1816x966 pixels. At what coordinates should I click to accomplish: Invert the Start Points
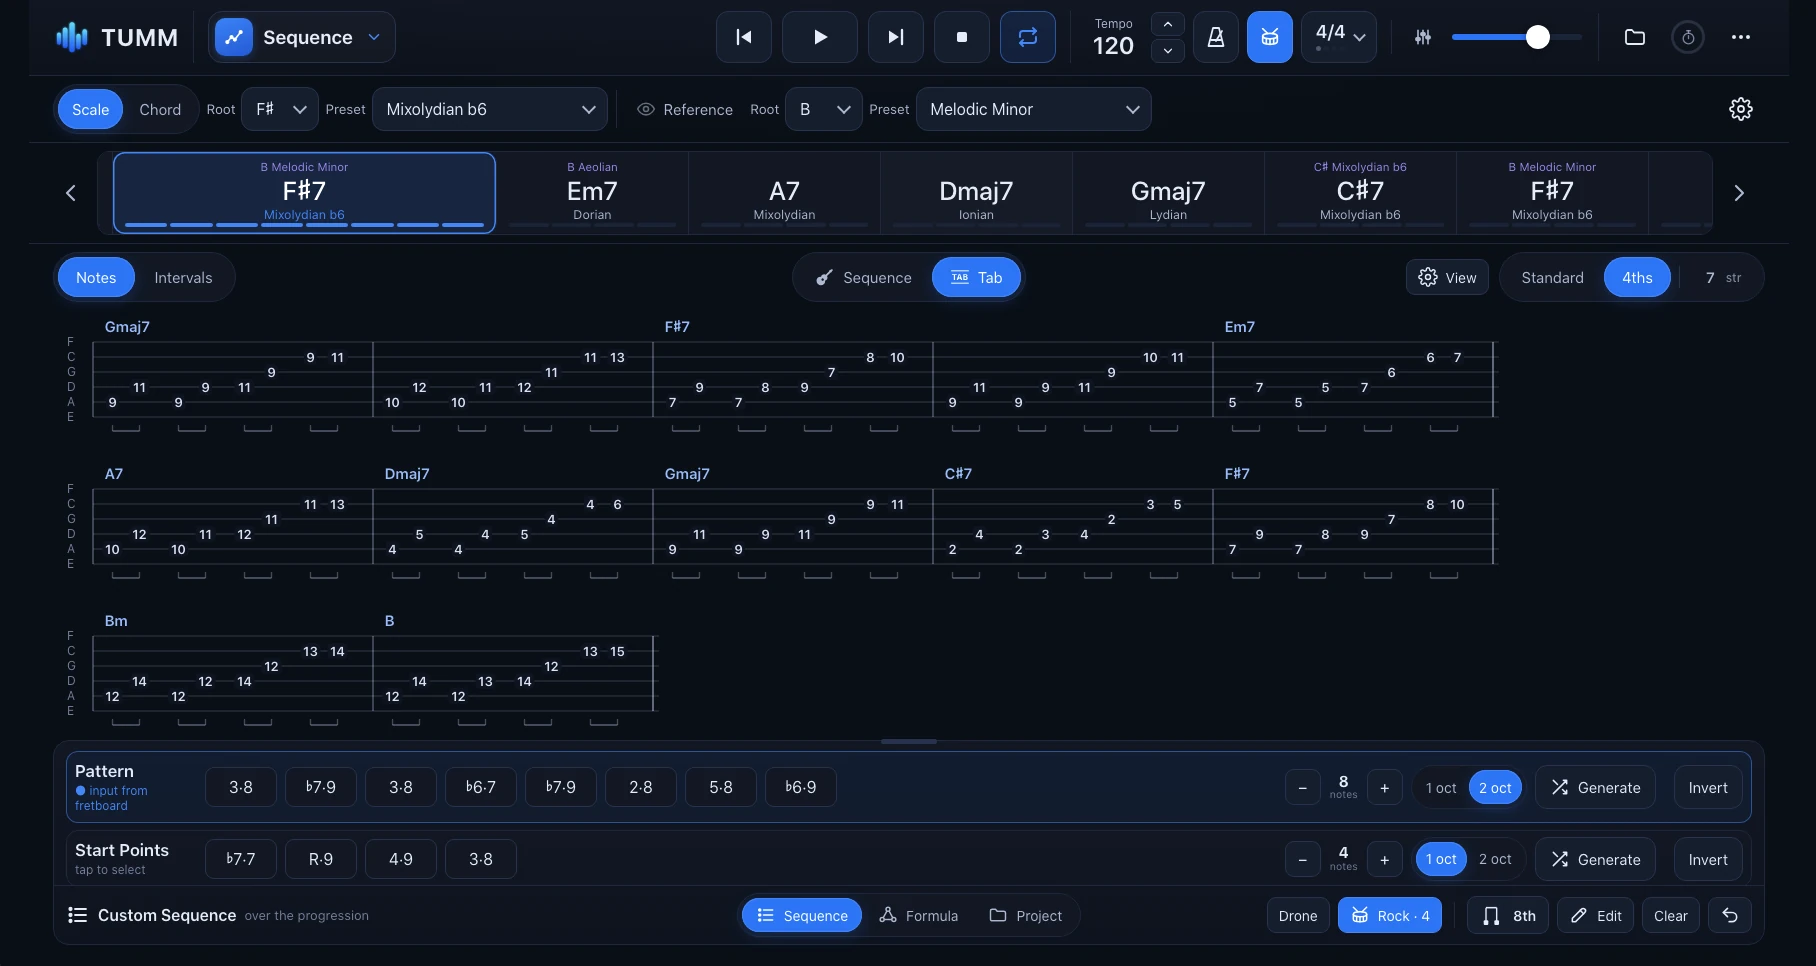[1708, 859]
